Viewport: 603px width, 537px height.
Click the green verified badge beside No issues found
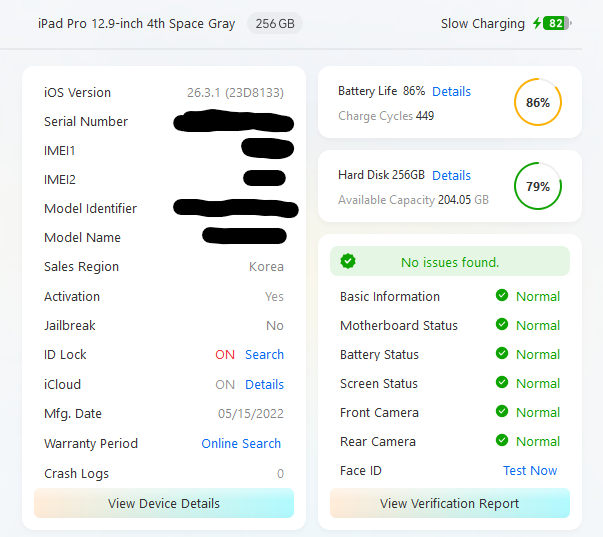[x=348, y=261]
